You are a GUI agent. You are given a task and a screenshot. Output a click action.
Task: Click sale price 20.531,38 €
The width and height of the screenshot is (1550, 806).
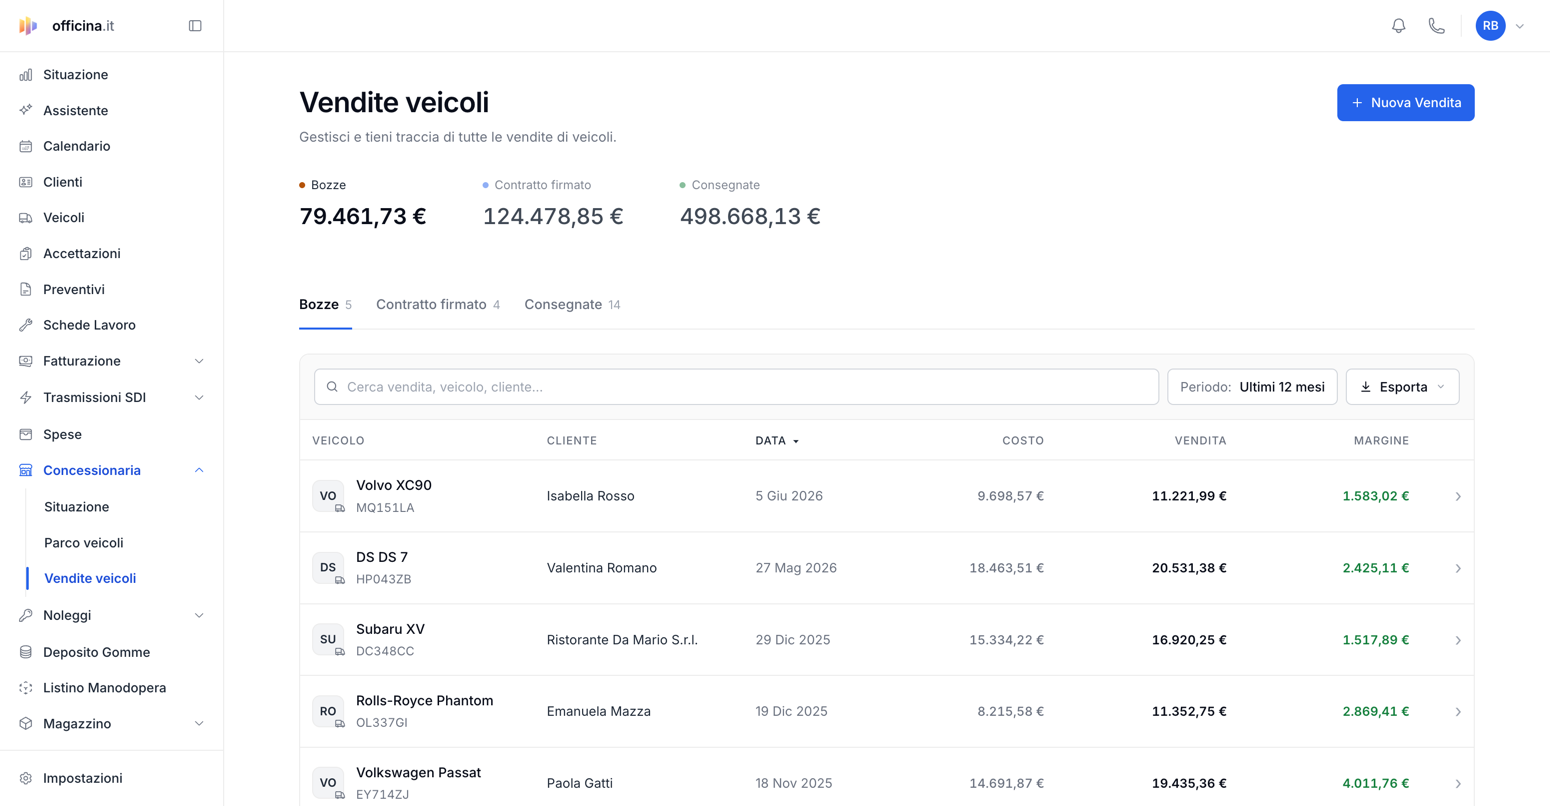click(1189, 568)
